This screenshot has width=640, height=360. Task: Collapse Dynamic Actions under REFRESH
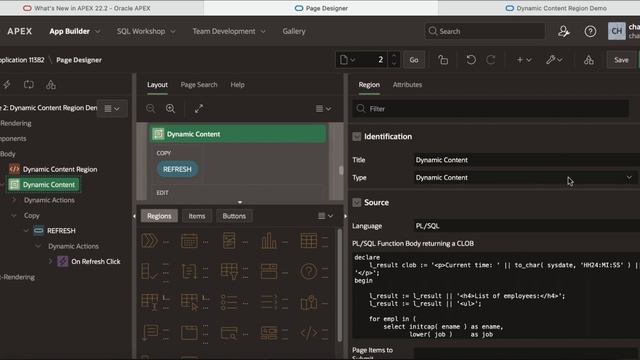(38, 246)
